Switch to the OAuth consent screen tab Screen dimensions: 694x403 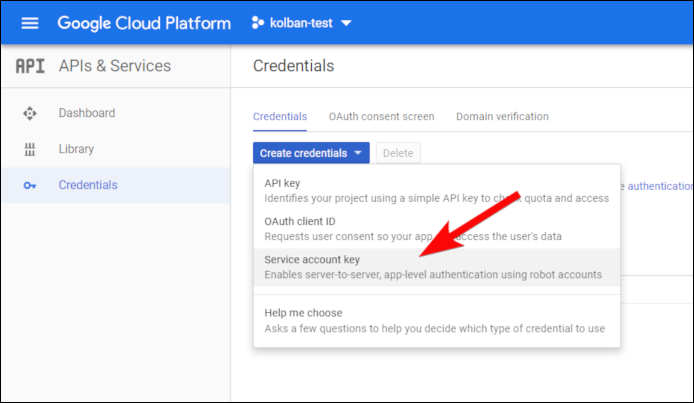(x=381, y=116)
